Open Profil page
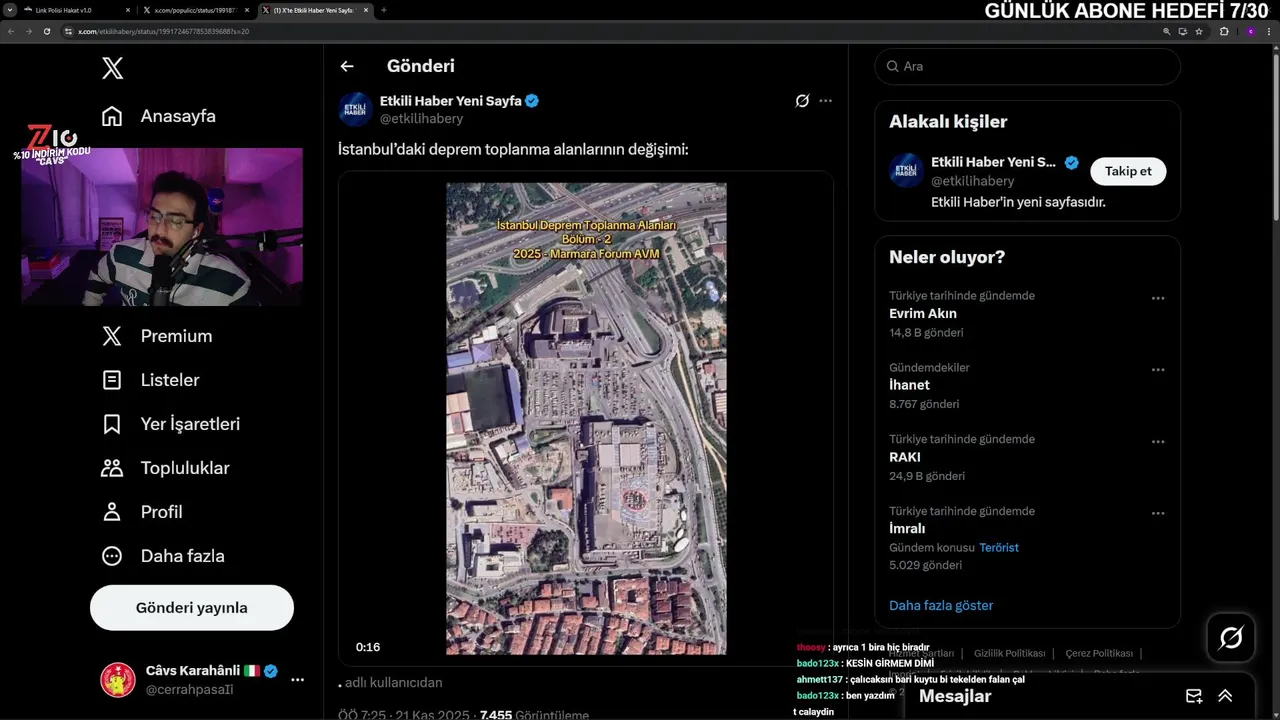 142,512
